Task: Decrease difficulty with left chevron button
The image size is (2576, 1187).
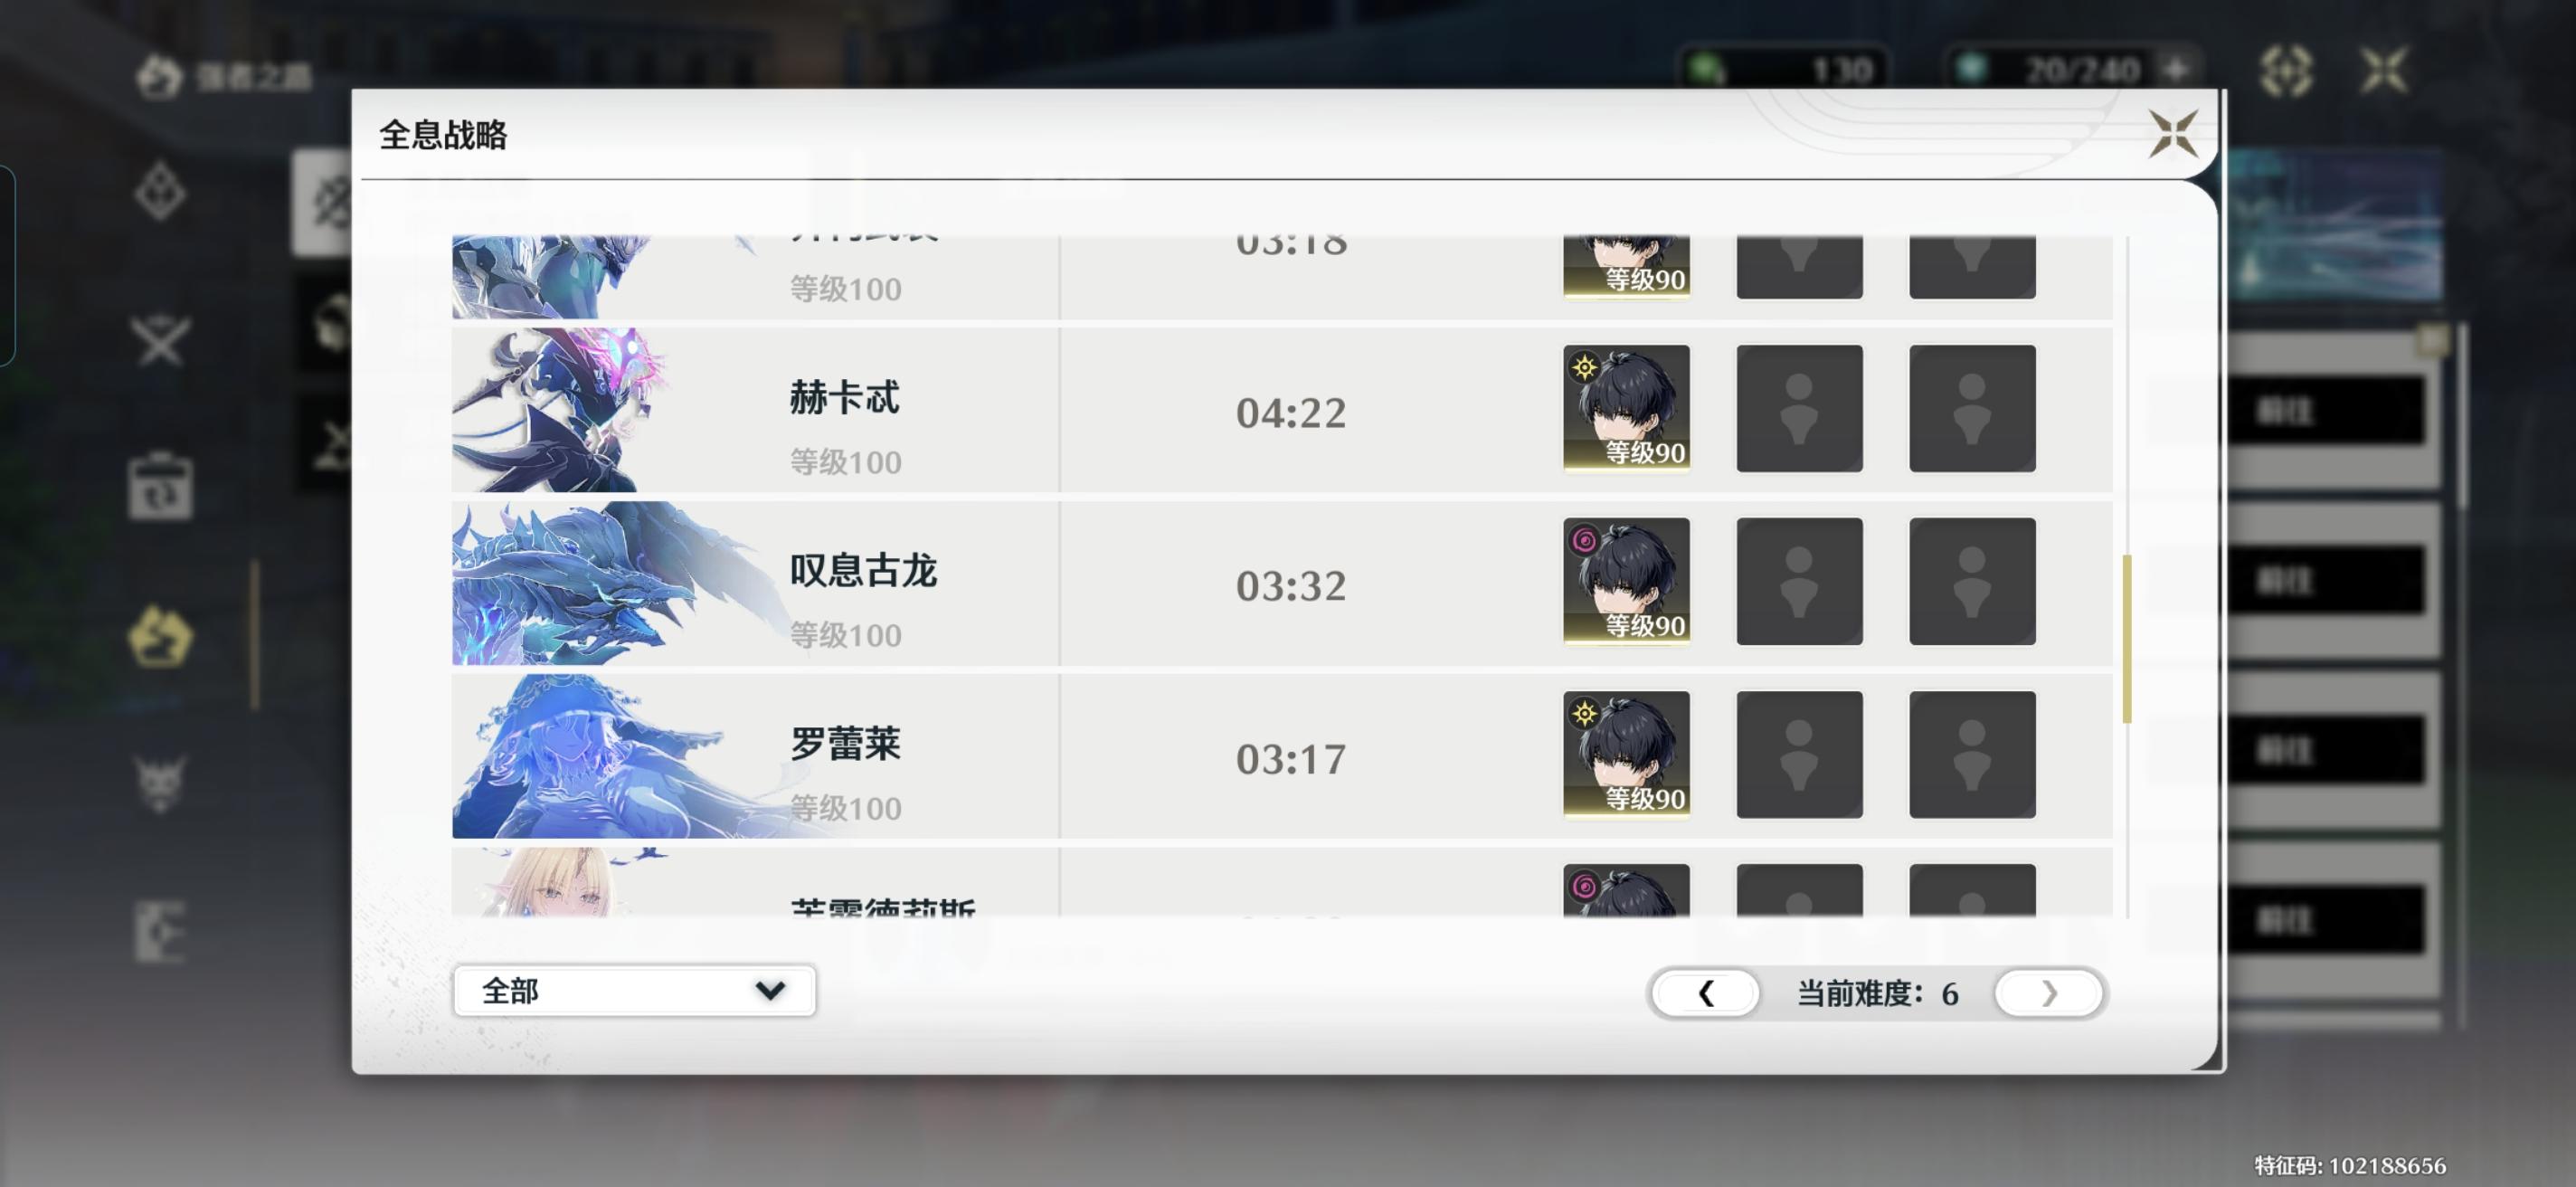Action: pos(1705,993)
